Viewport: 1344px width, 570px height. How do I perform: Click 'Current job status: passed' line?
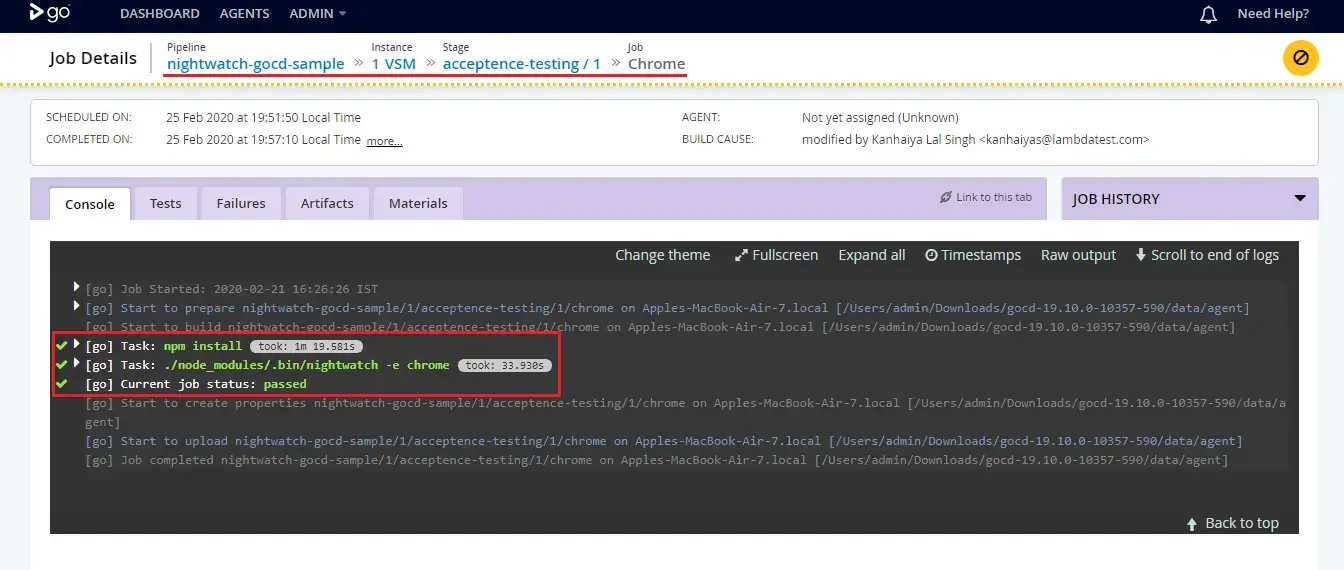click(196, 384)
